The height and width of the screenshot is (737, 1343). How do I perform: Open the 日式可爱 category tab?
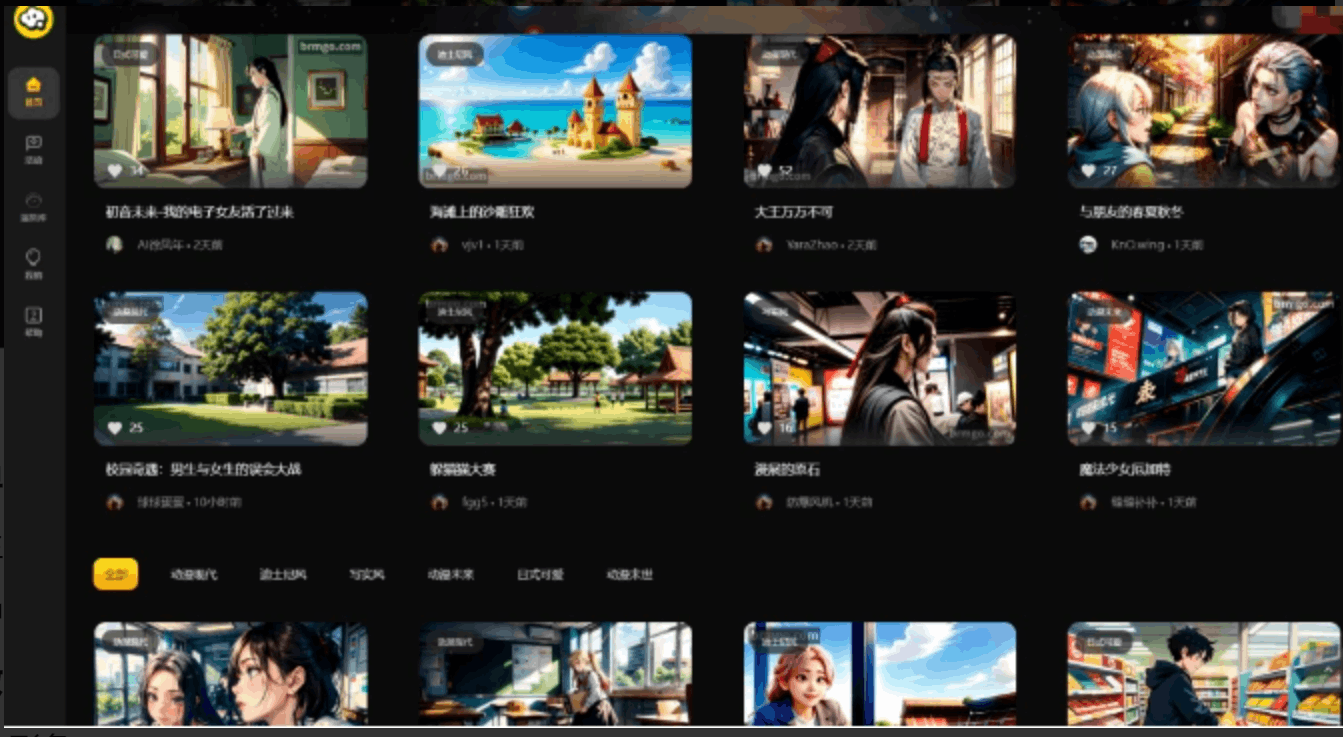(x=540, y=575)
